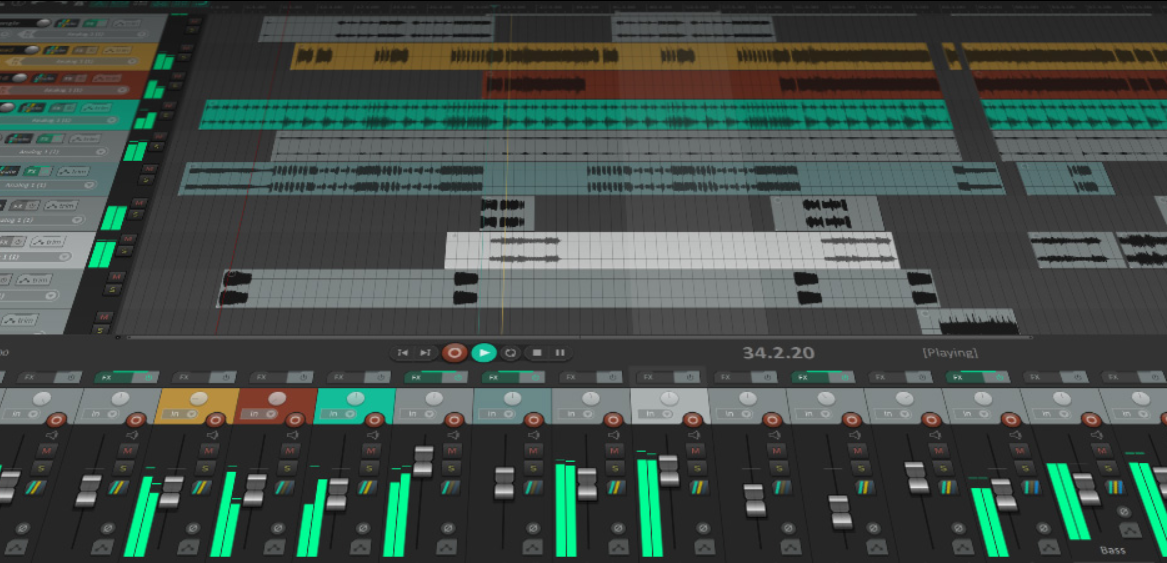The image size is (1167, 563).
Task: Open routing icon on red track panel
Action: 45,77
